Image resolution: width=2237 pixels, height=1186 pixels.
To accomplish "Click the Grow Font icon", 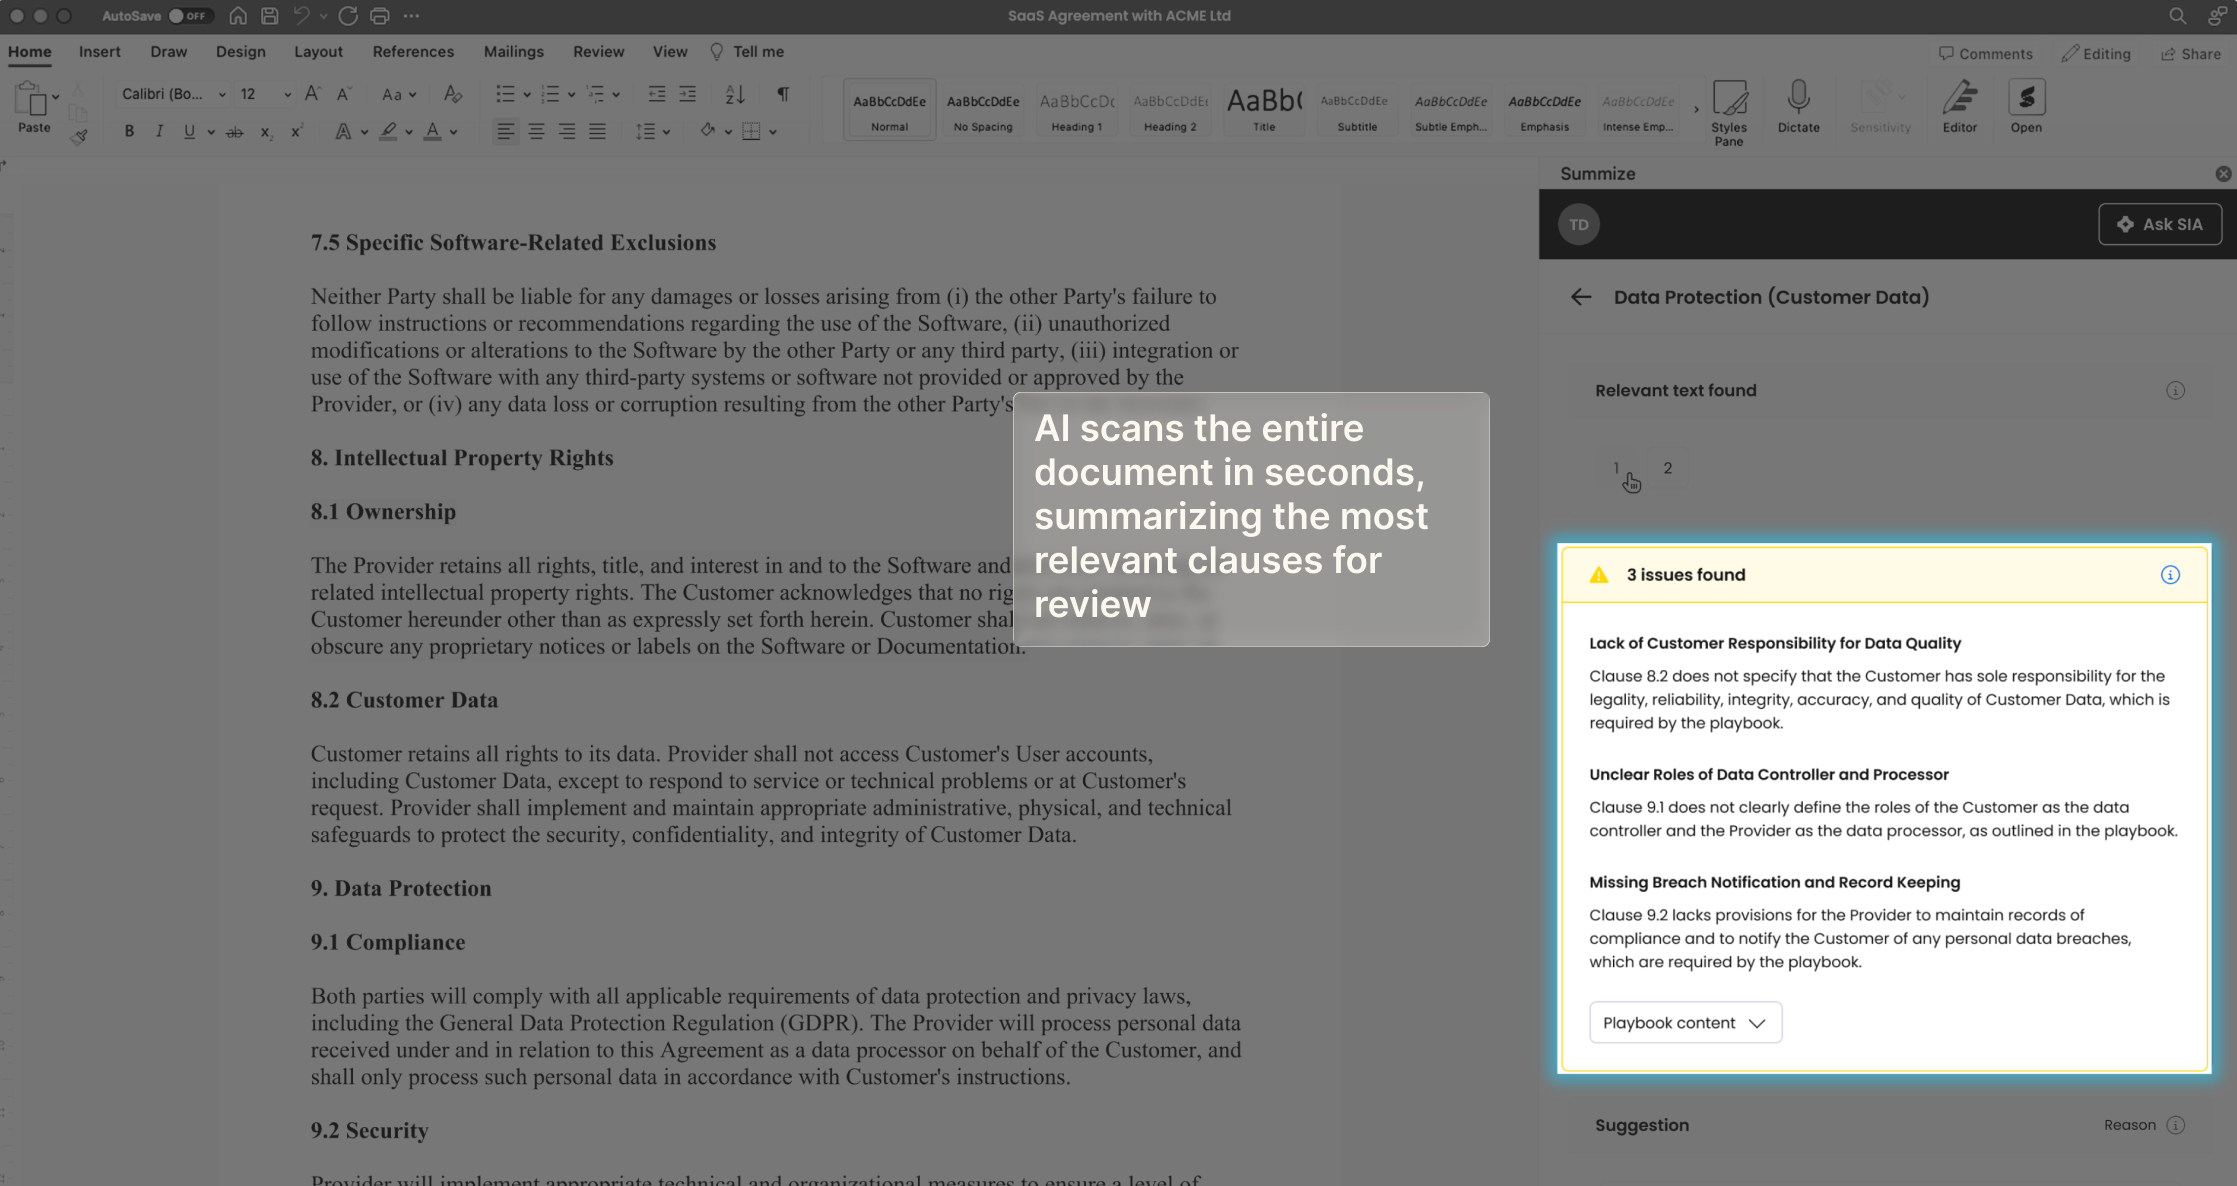I will pos(312,94).
